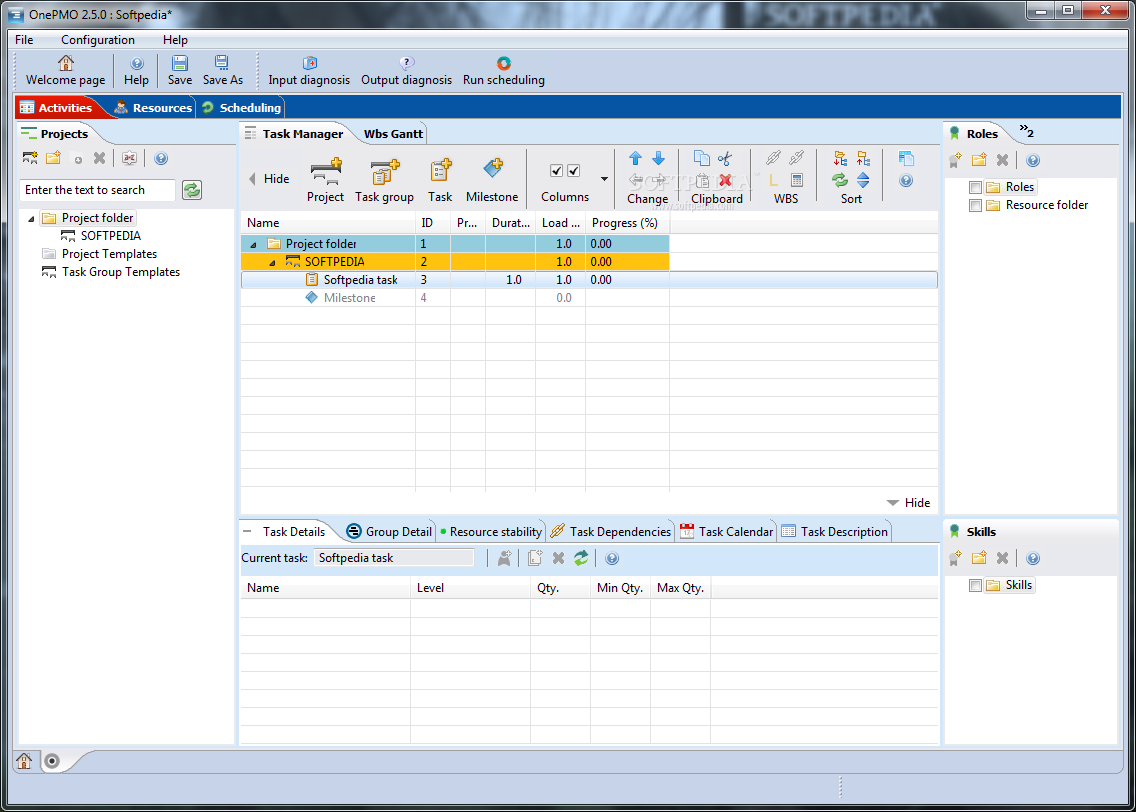Sort by the Progress (%) column header

627,223
